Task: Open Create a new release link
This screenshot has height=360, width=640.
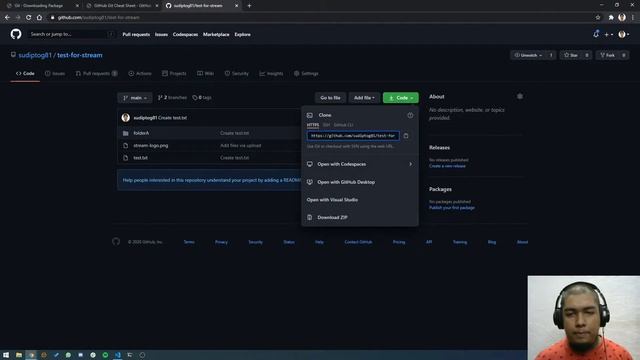Action: (447, 166)
